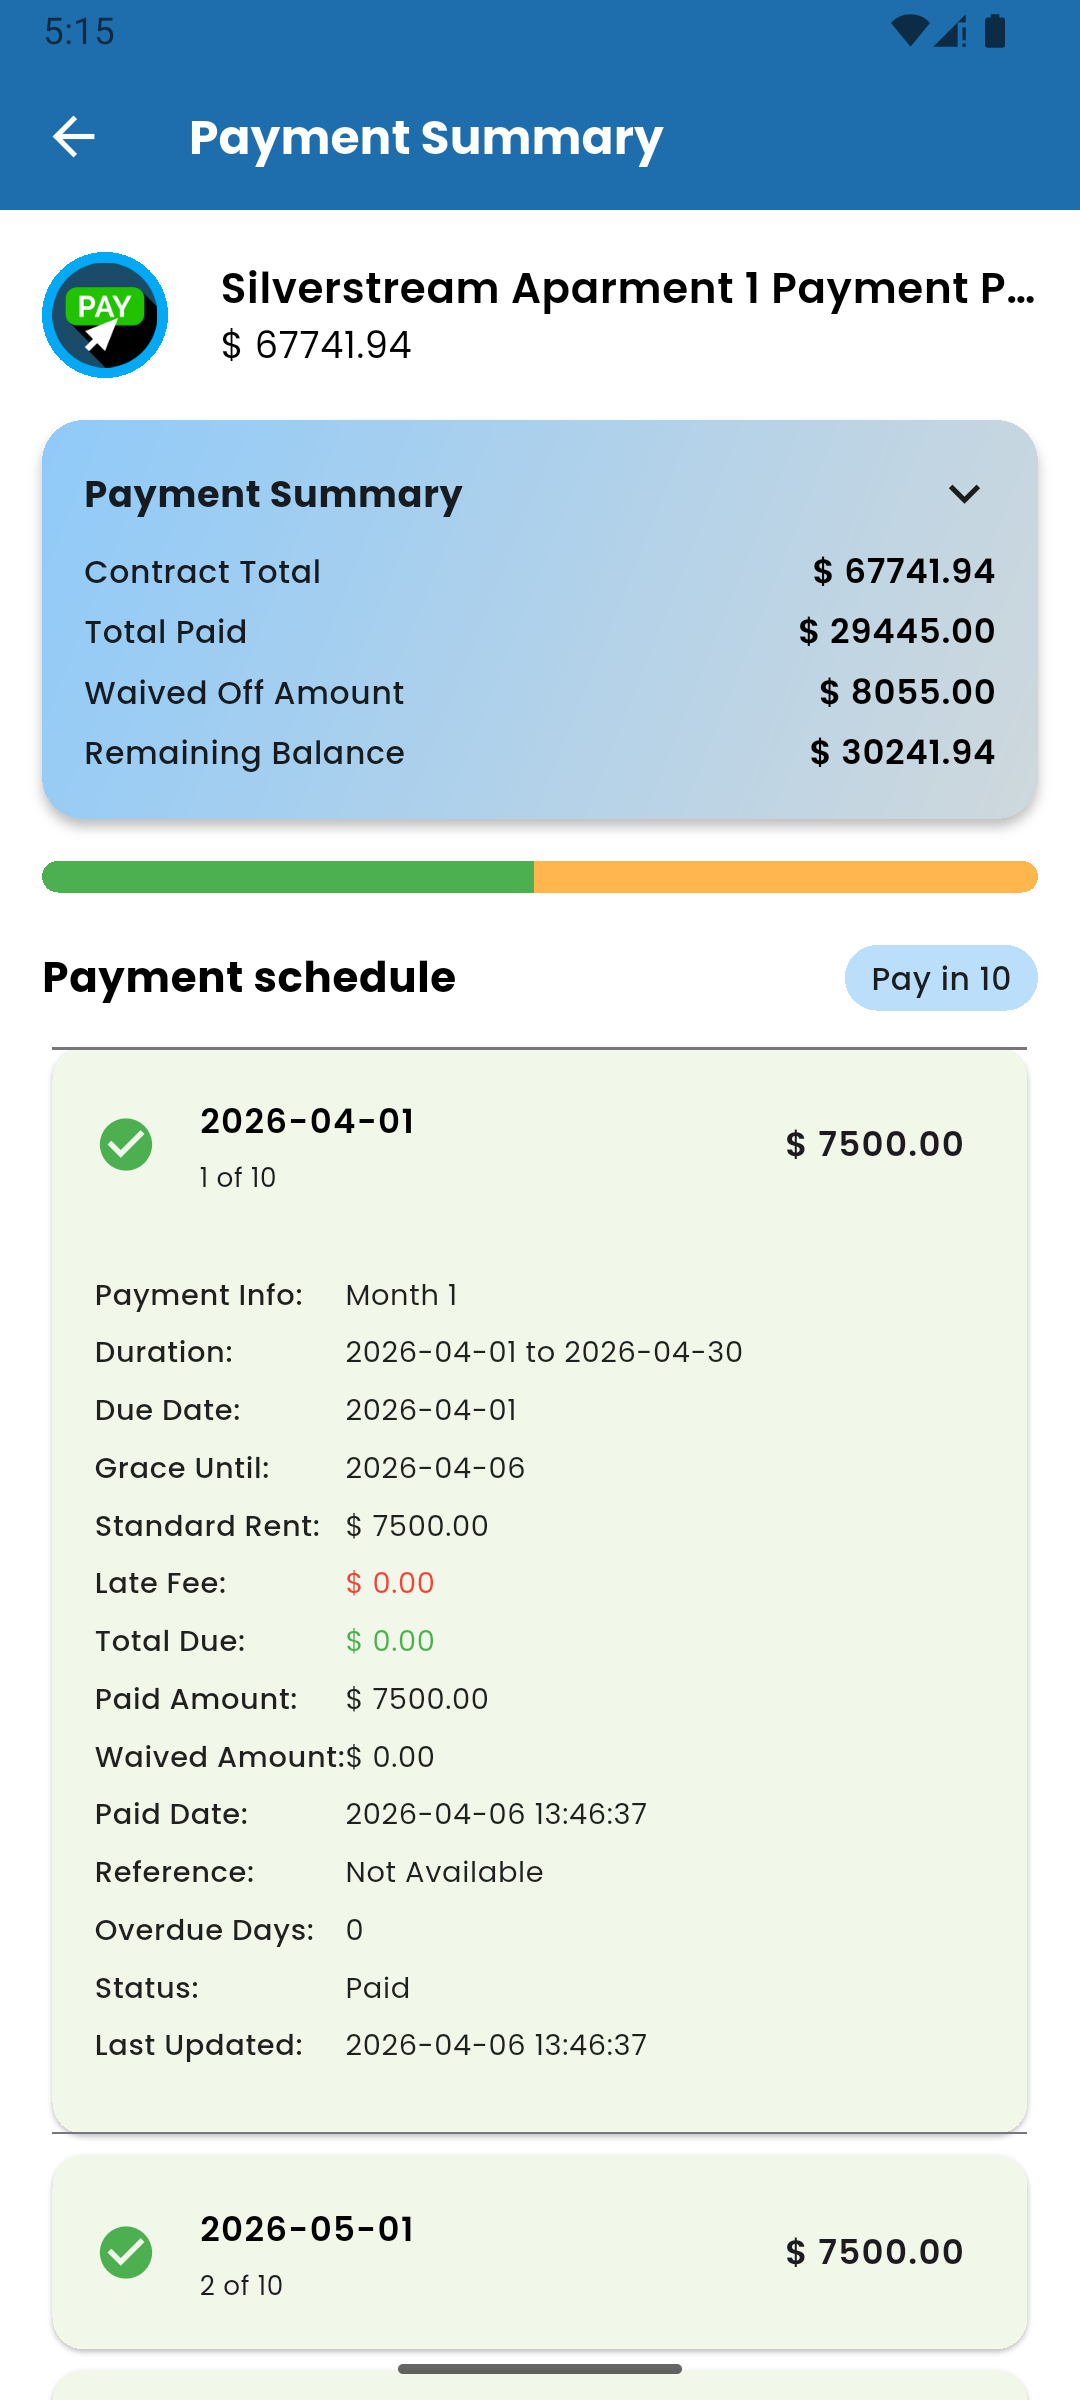Screen dimensions: 1080x2400
Task: Expand the 2026-05-01 payment entry
Action: click(x=540, y=2252)
